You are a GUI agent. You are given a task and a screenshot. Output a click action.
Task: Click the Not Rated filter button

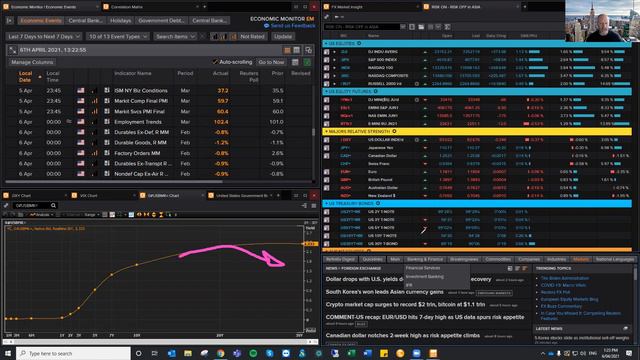click(x=252, y=36)
